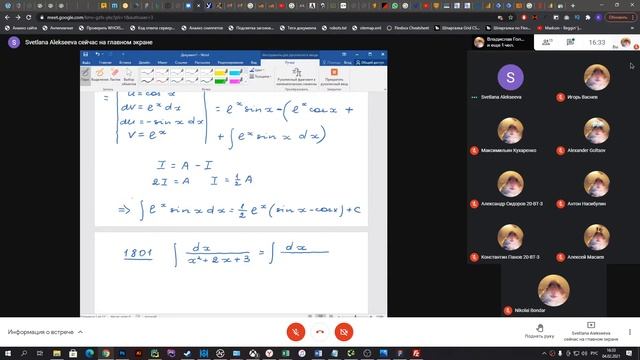Click your own avatar in Meet header
The height and width of the screenshot is (360, 640).
625,42
